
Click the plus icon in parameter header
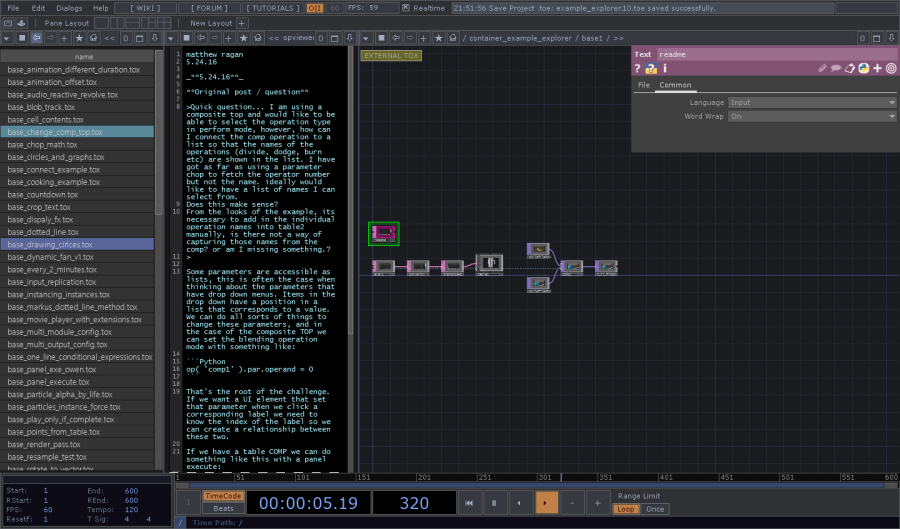coord(877,69)
